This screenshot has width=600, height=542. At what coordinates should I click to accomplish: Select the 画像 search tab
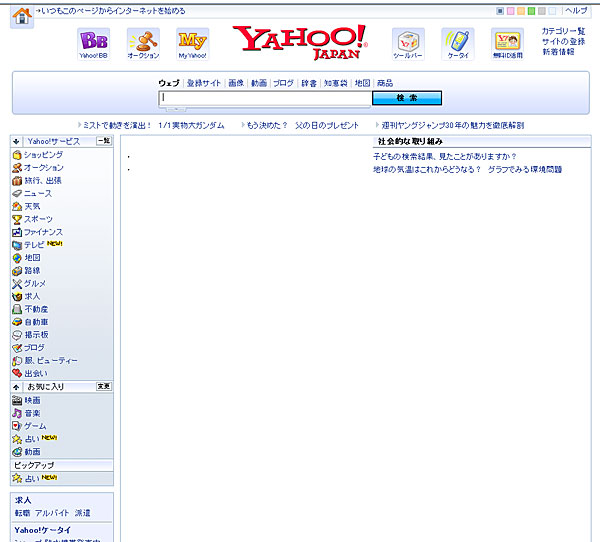236,83
